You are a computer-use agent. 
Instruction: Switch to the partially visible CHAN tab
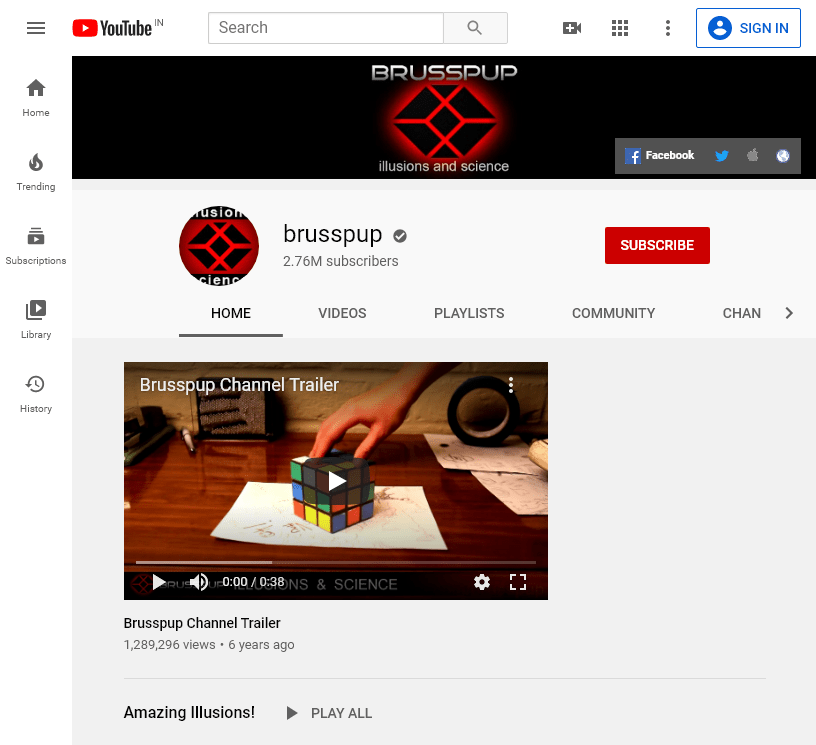tap(742, 313)
